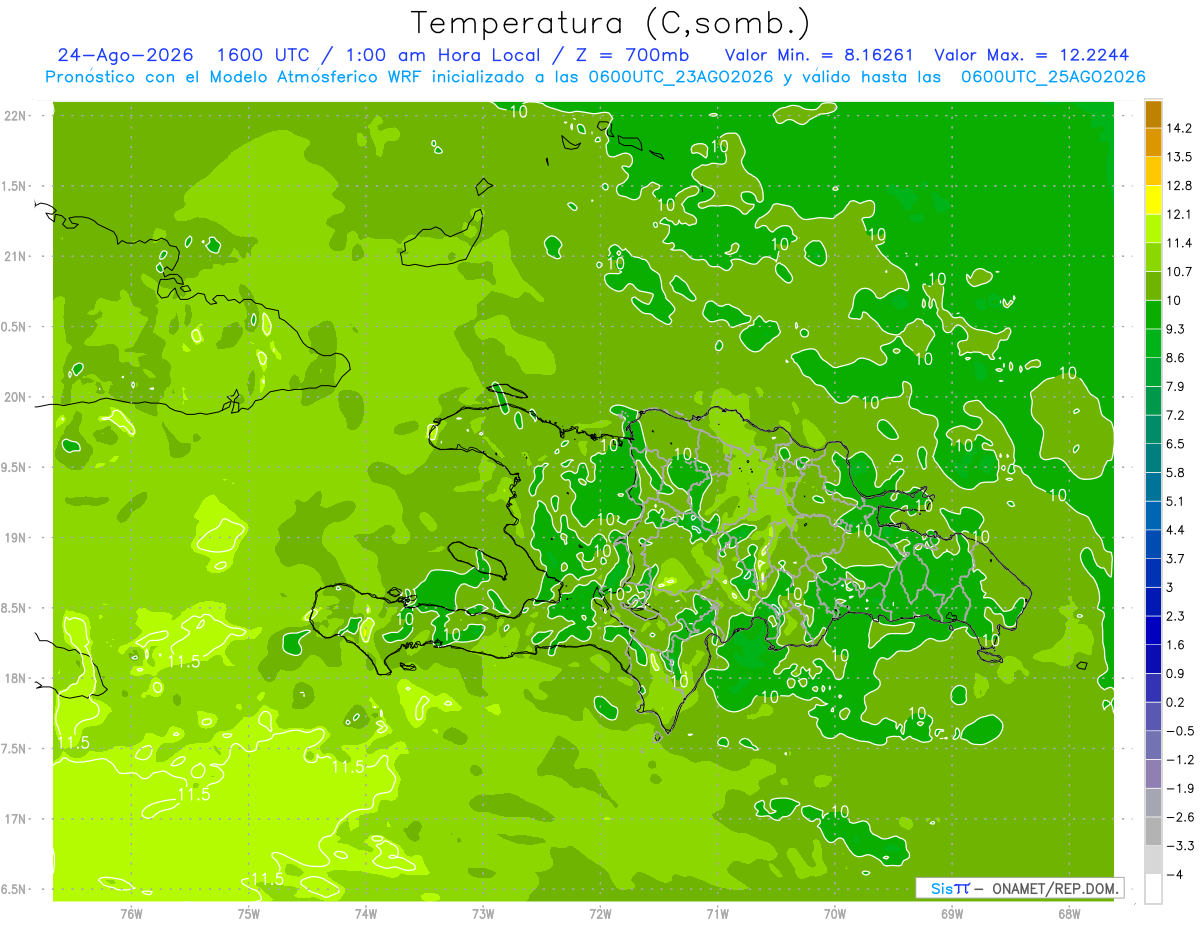The height and width of the screenshot is (927, 1200).
Task: Click the '5.1' color bar label
Action: pos(1176,501)
